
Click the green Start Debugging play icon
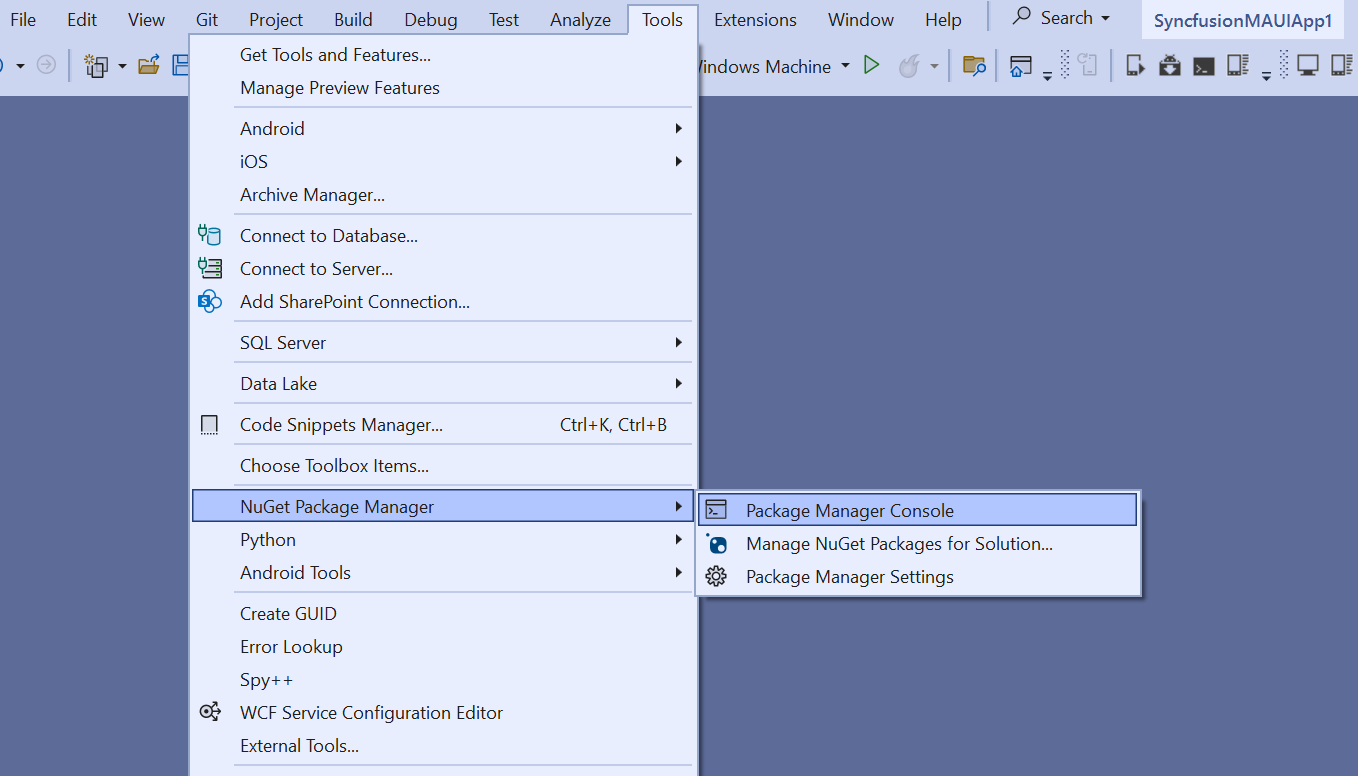point(872,65)
